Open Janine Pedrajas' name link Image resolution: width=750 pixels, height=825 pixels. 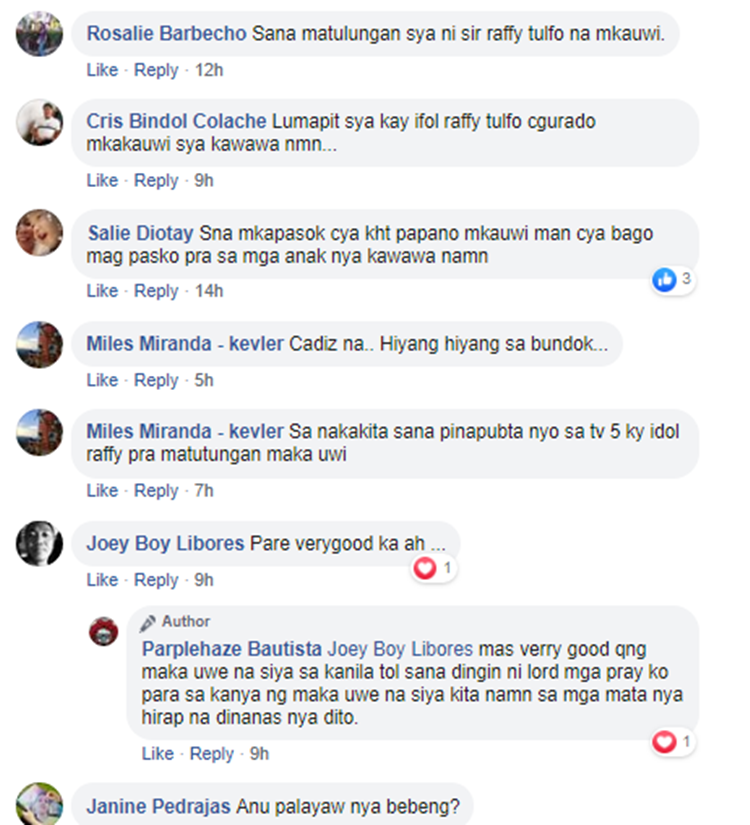point(158,807)
